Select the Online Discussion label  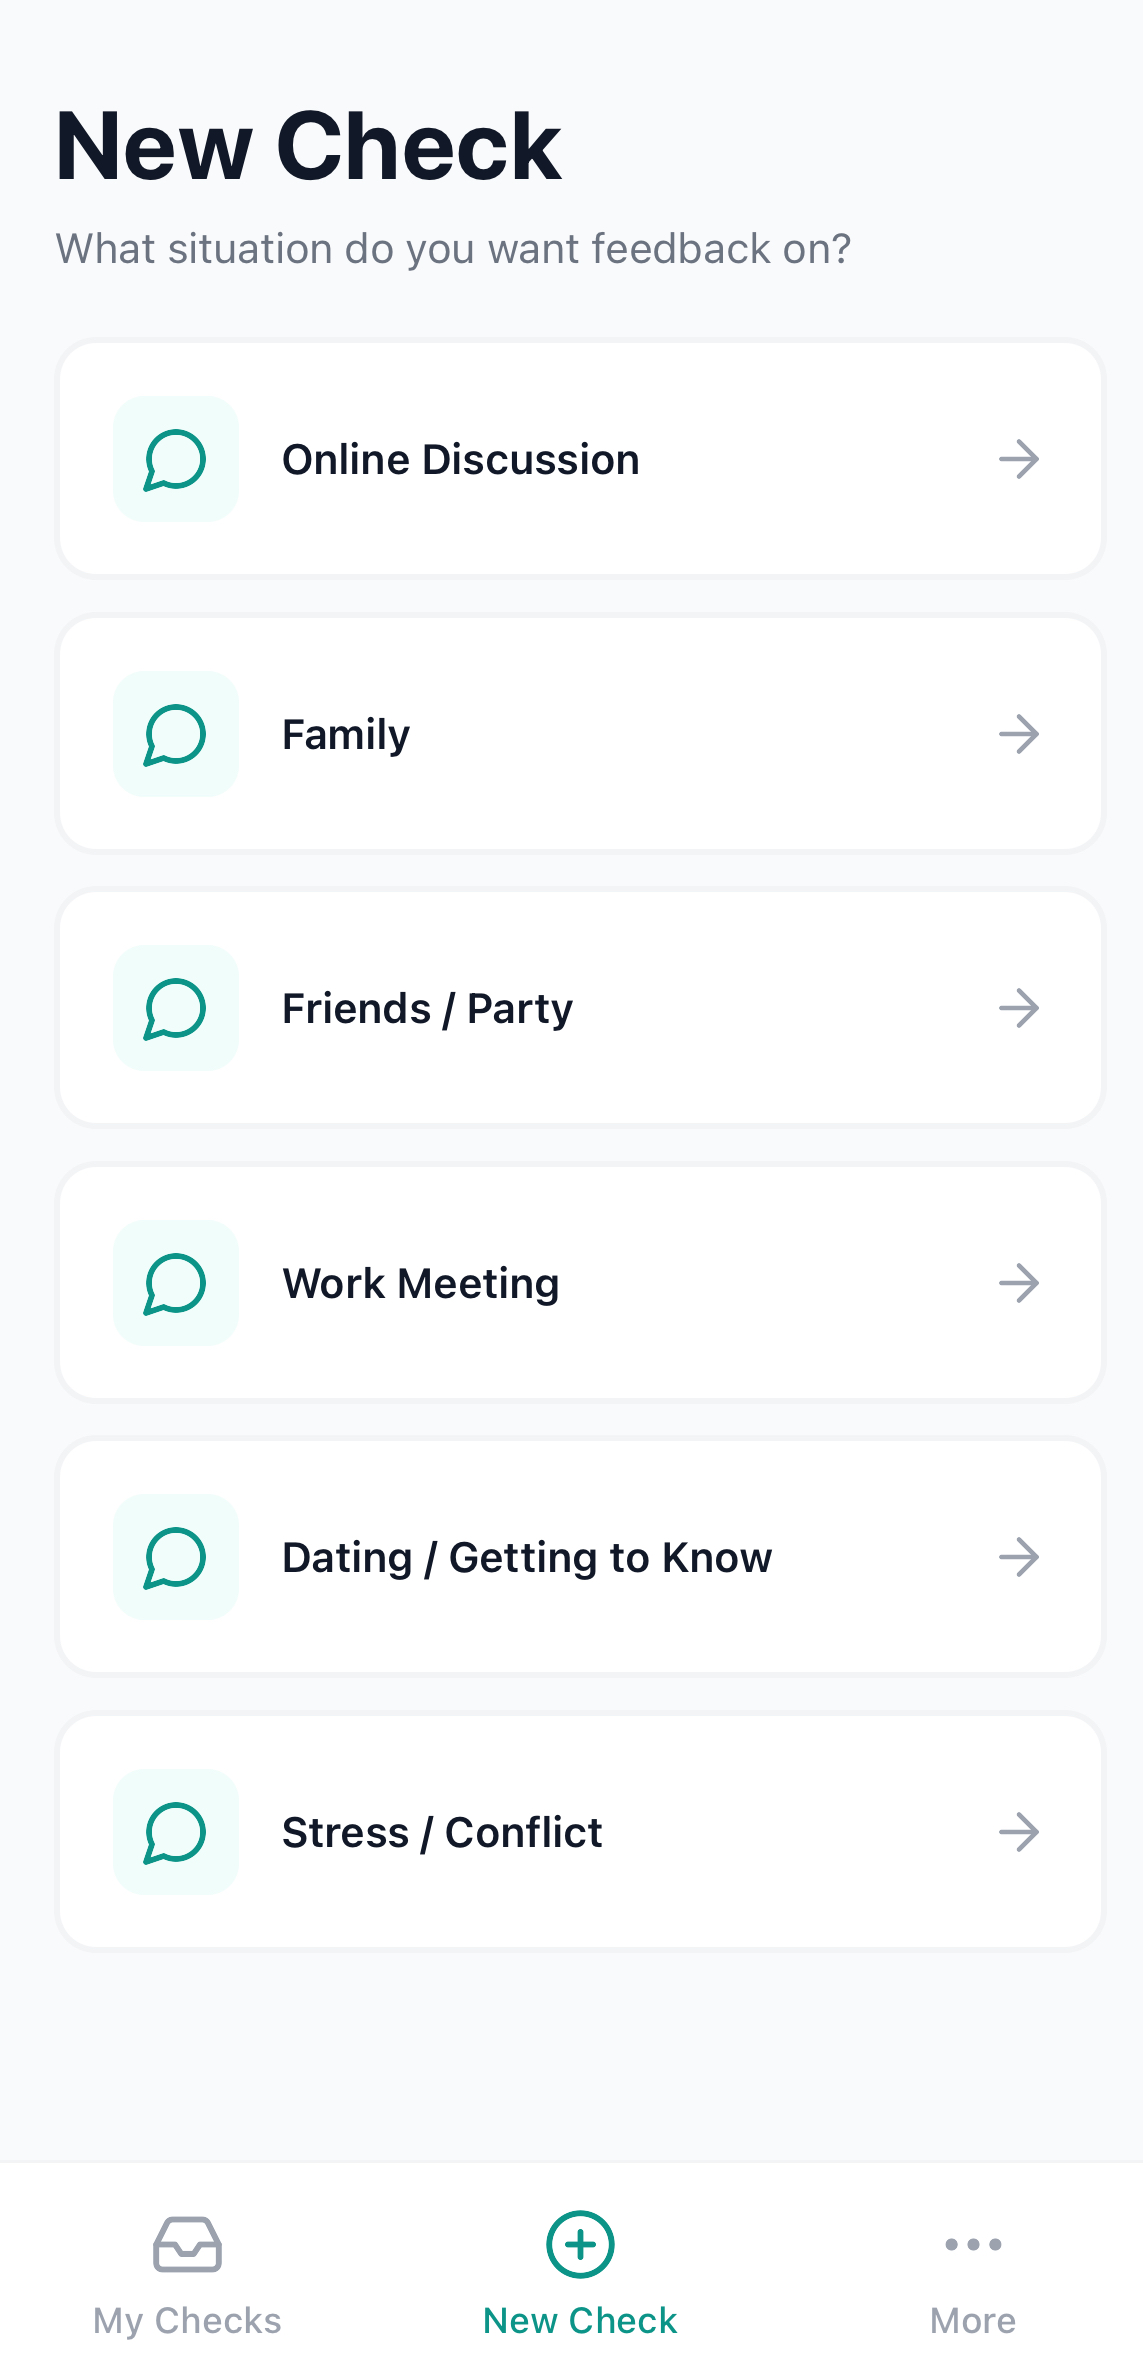[x=460, y=459]
